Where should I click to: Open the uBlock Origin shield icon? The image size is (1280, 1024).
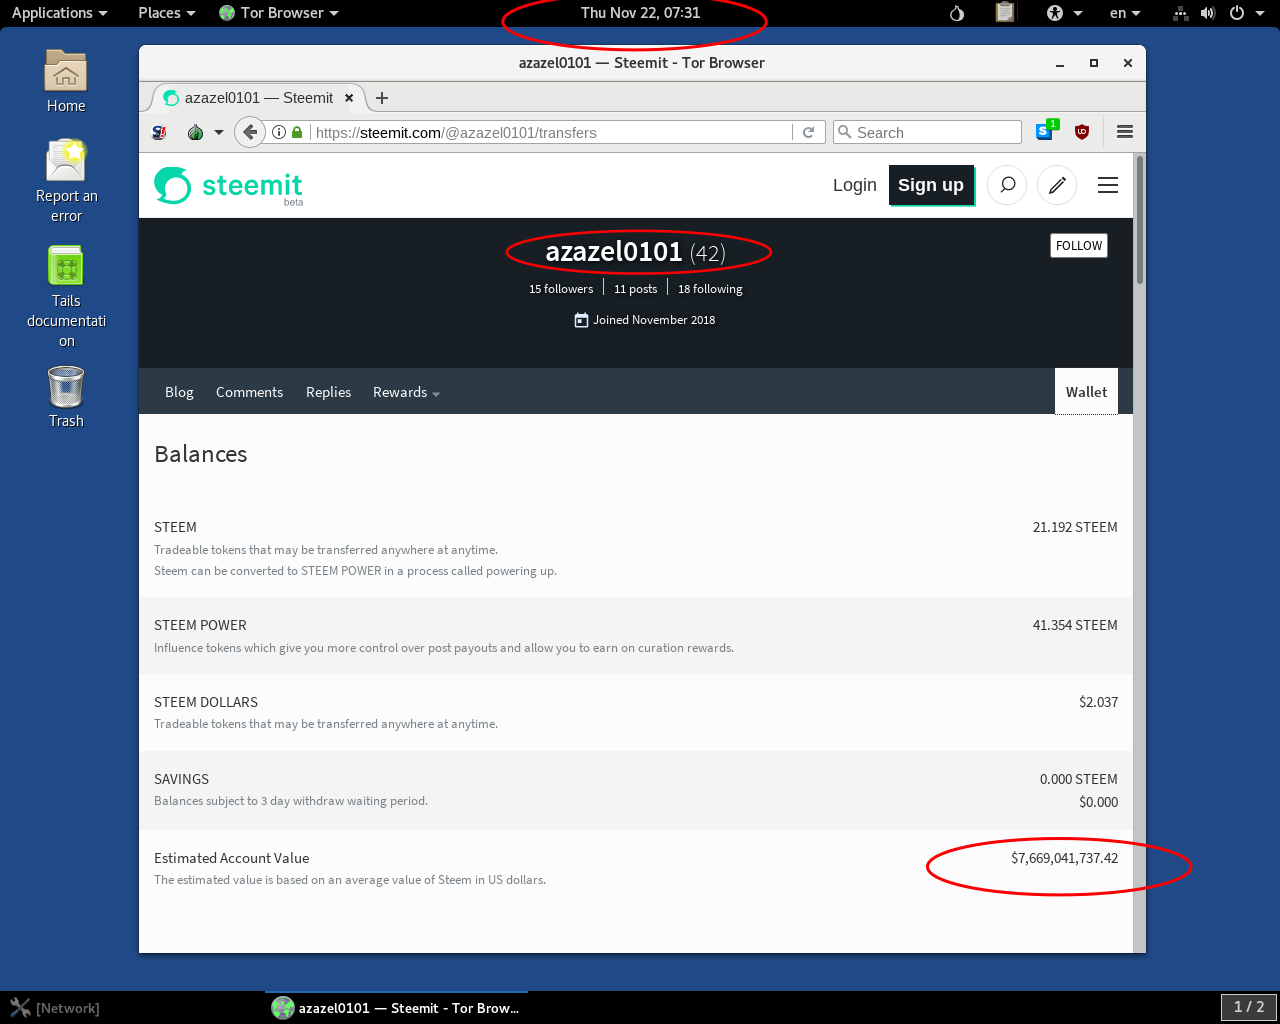(x=1082, y=132)
